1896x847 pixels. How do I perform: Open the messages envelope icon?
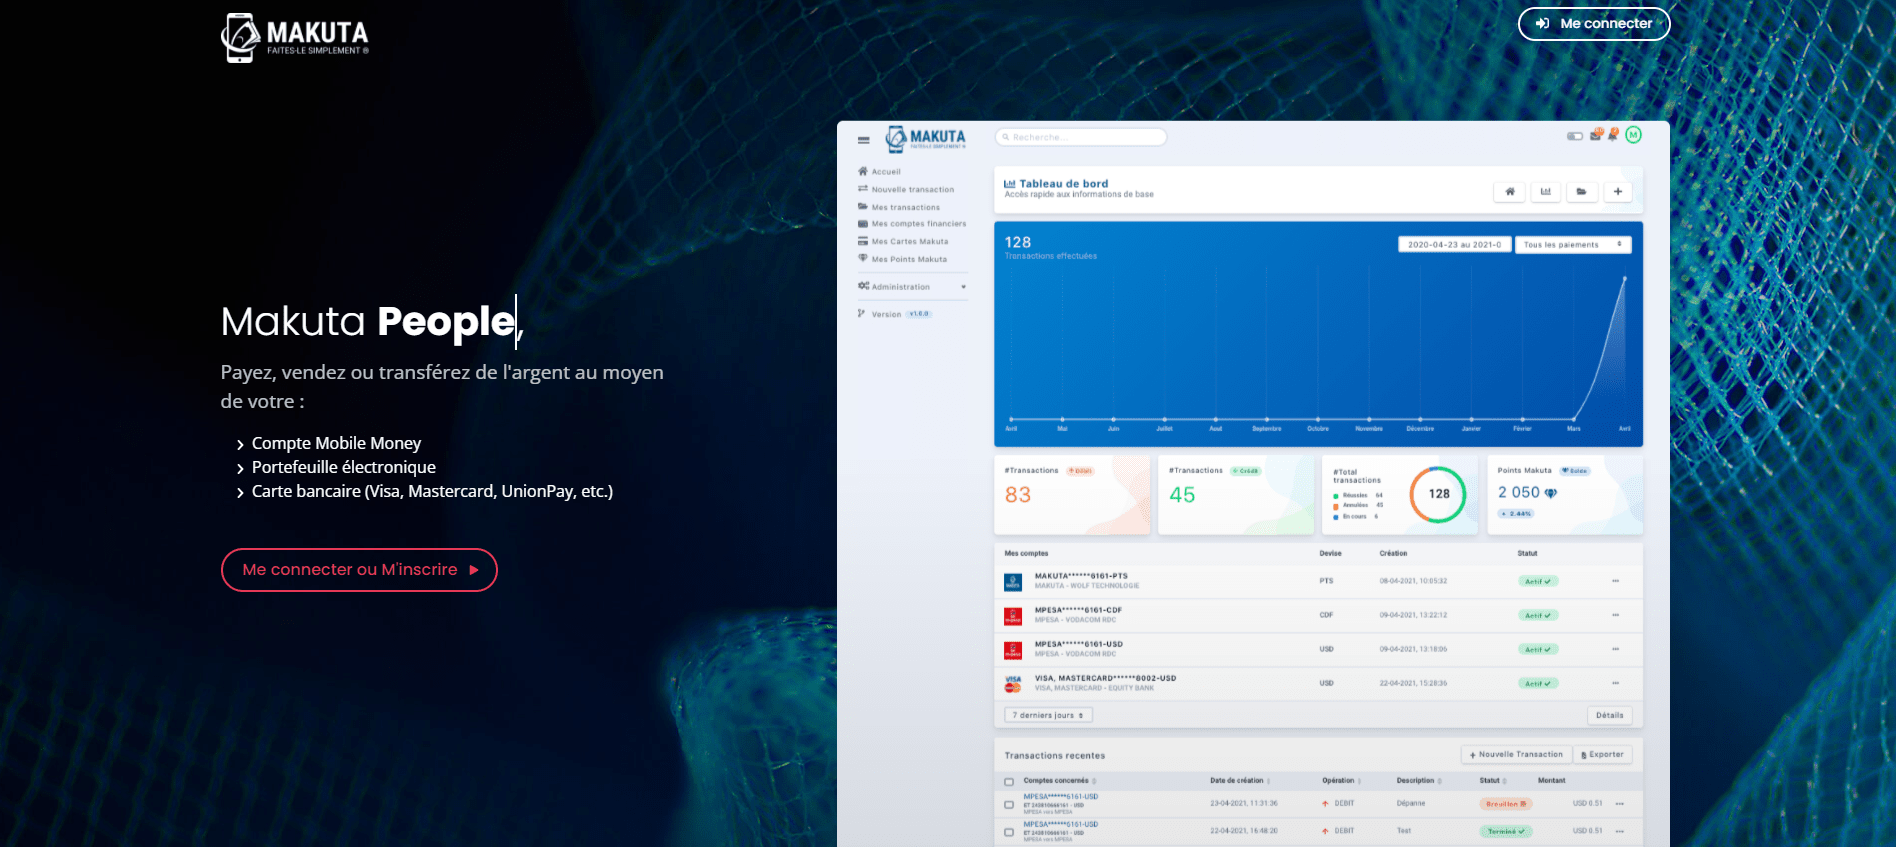1596,135
